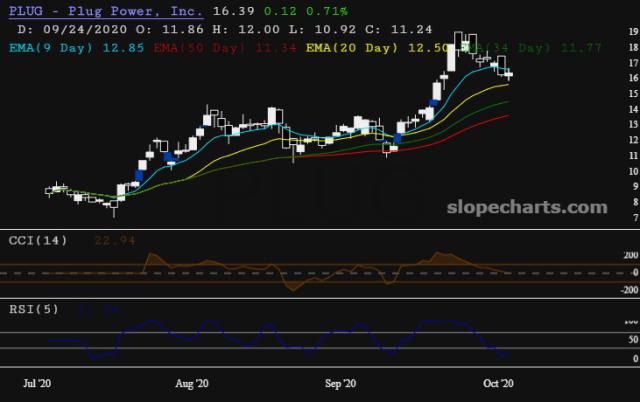Select the EMA(50 Day) legend label
Screen dimensions: 640x402
[x=207, y=47]
